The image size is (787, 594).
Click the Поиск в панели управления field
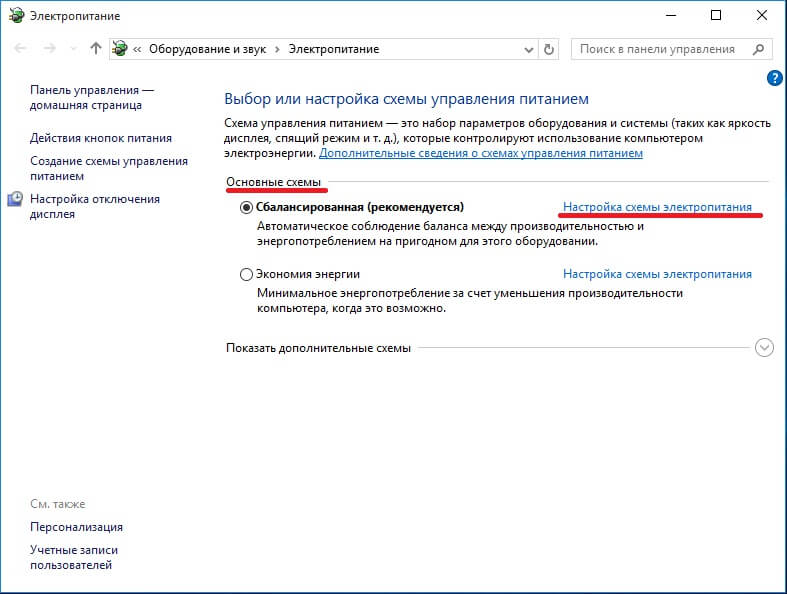coord(658,48)
